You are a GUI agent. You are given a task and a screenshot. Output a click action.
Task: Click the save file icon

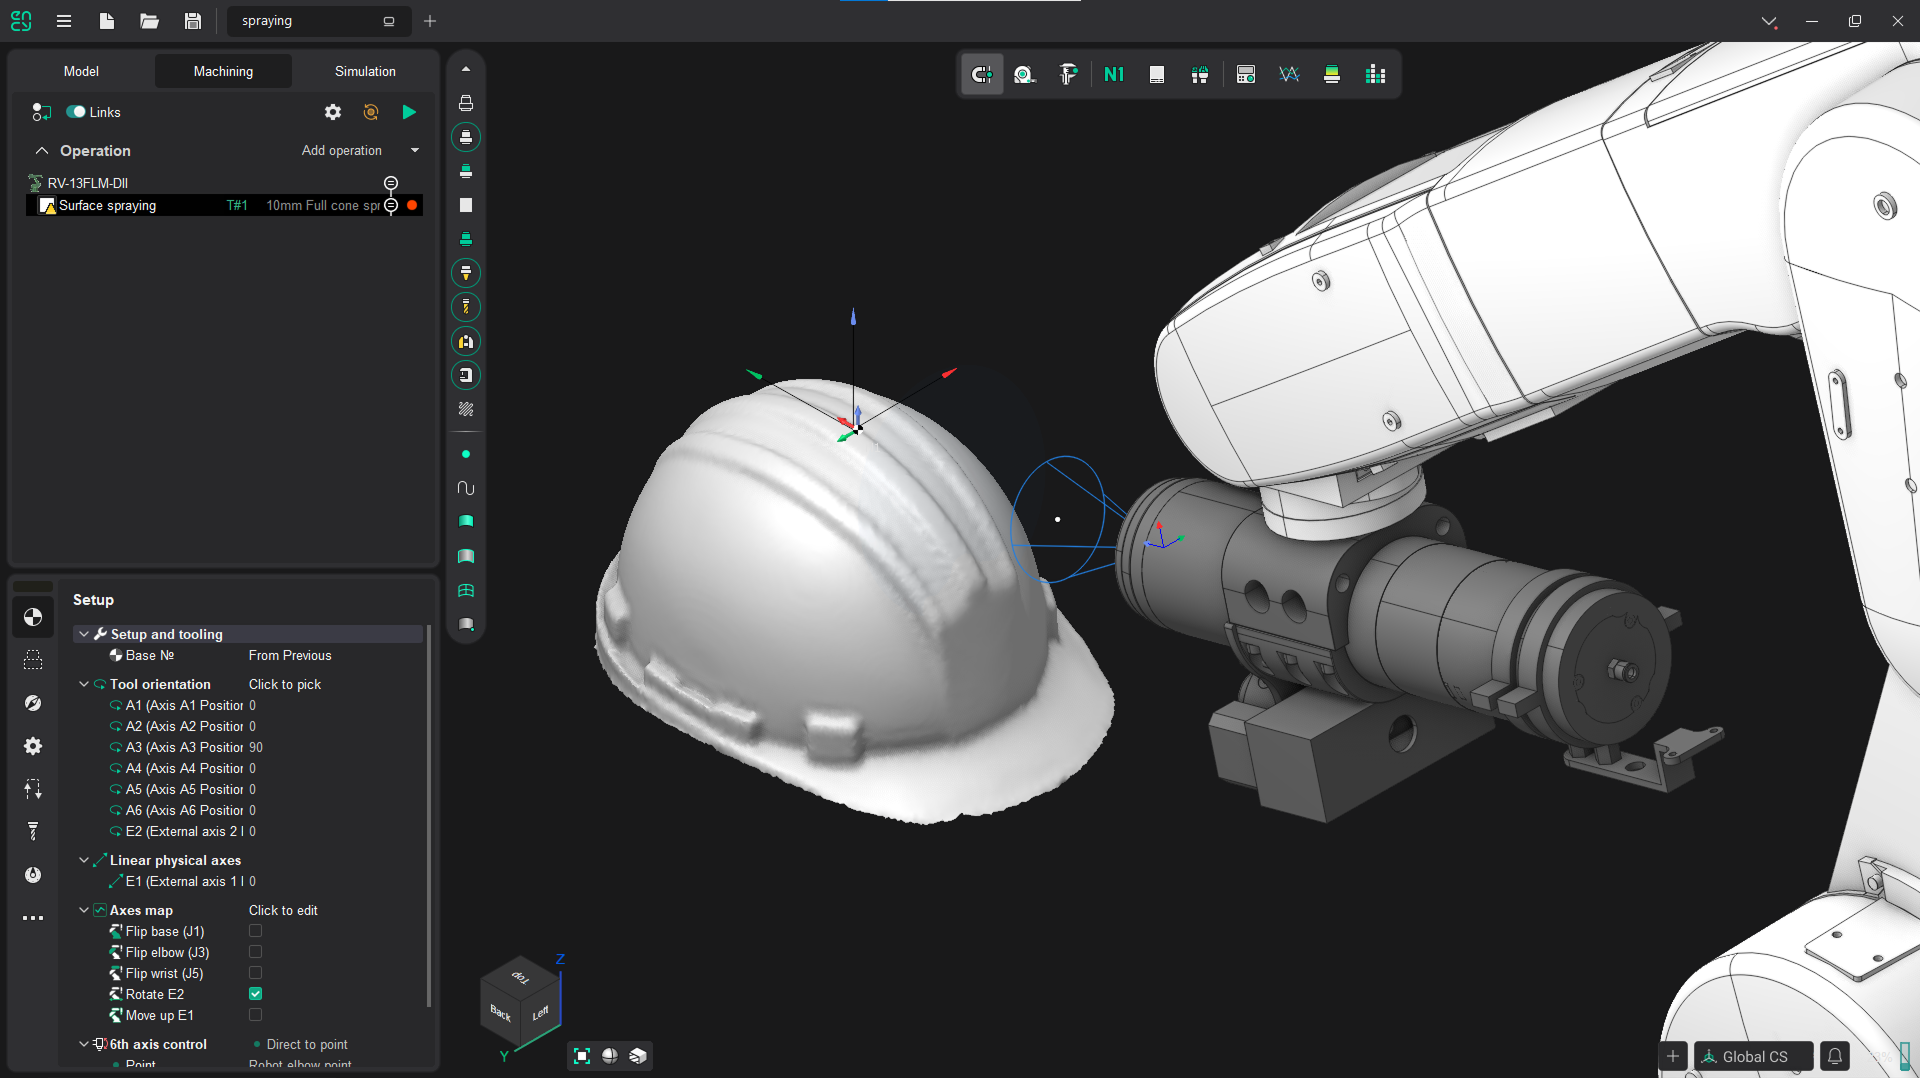point(193,21)
